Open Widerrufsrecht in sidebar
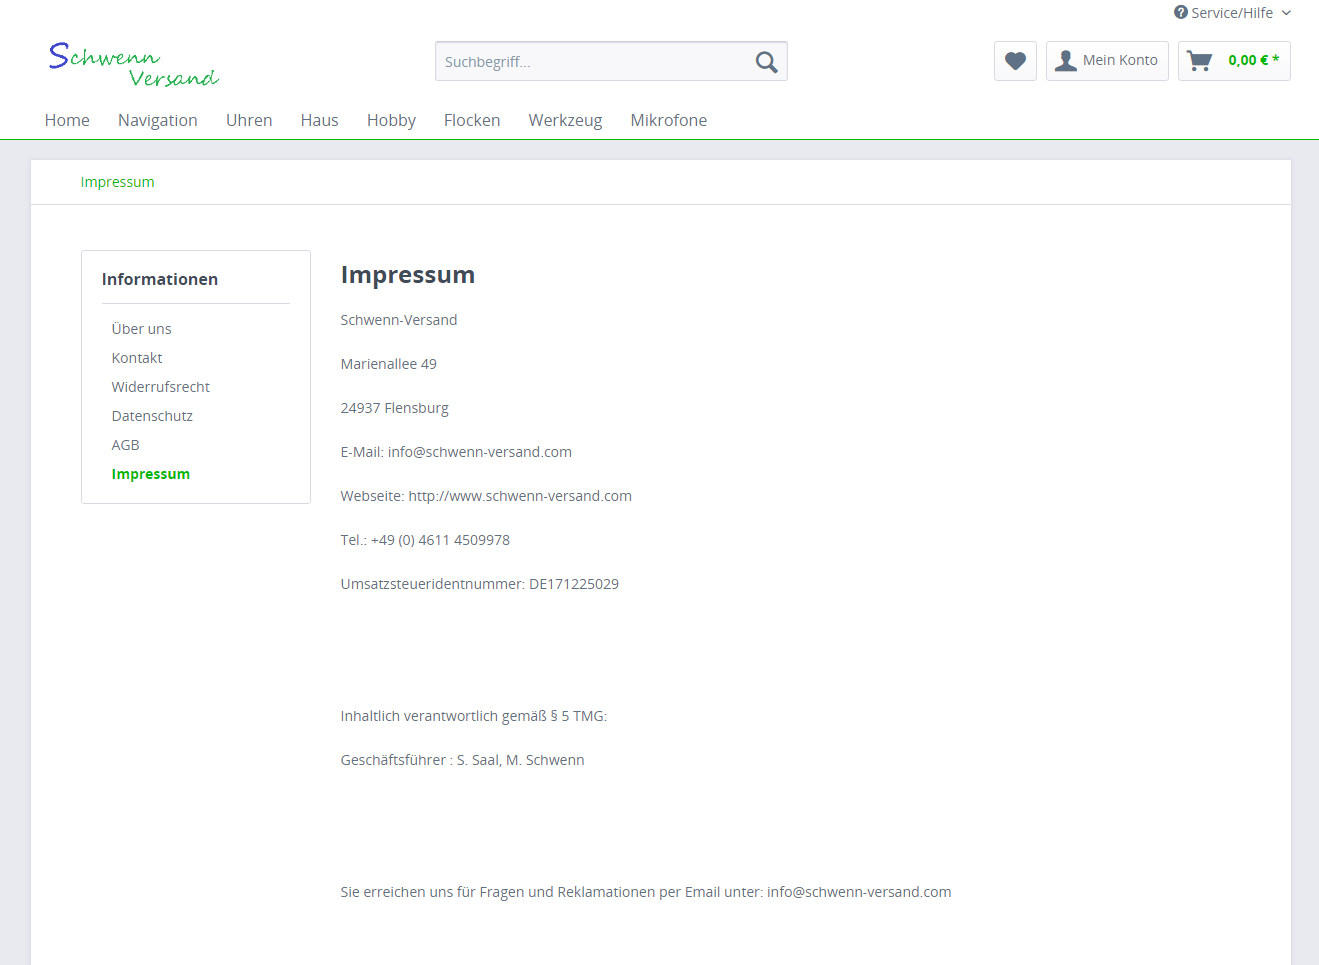This screenshot has height=965, width=1319. 161,387
